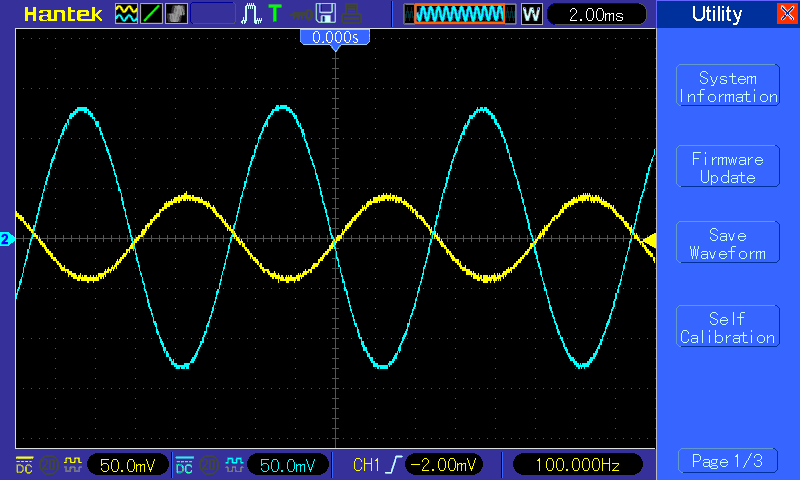Click the yellow CH1 probe waveform icon

click(73, 465)
